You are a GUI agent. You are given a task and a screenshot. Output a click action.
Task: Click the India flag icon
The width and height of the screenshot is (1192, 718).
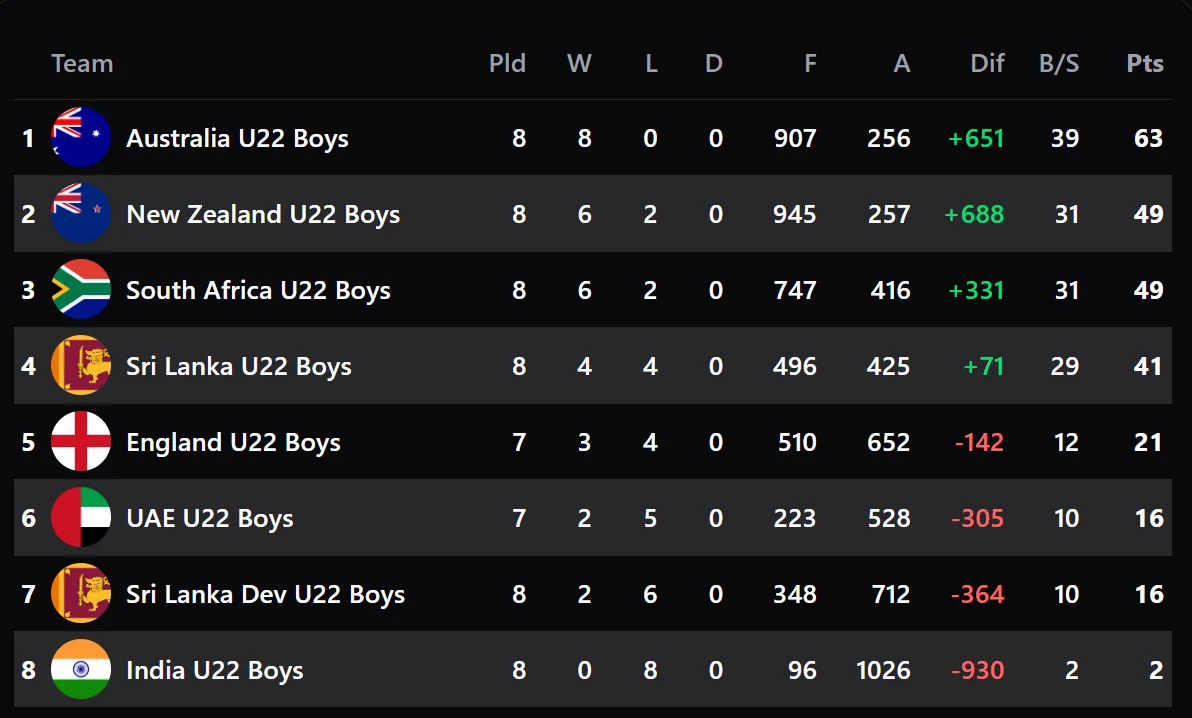pyautogui.click(x=81, y=670)
